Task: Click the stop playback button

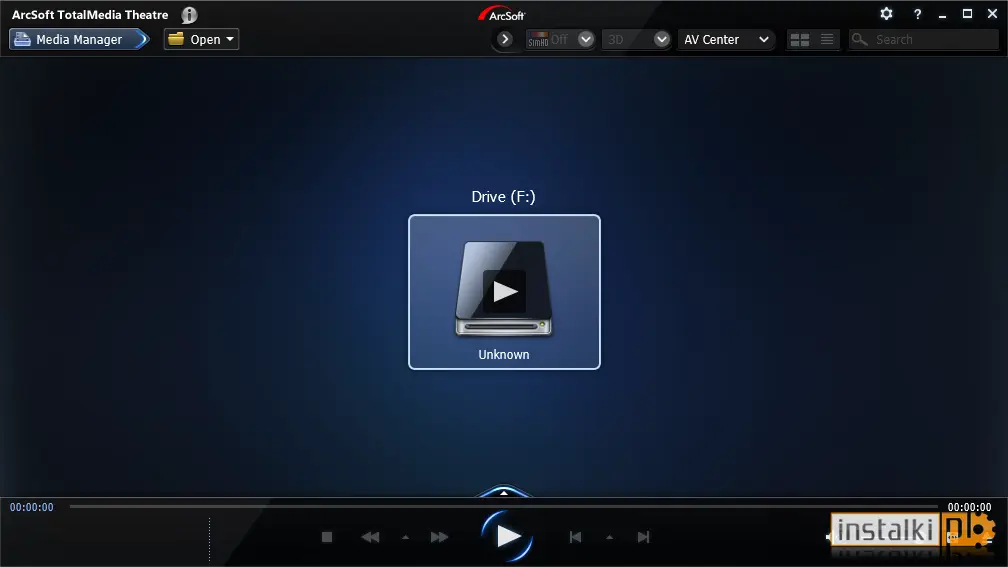Action: click(x=327, y=537)
